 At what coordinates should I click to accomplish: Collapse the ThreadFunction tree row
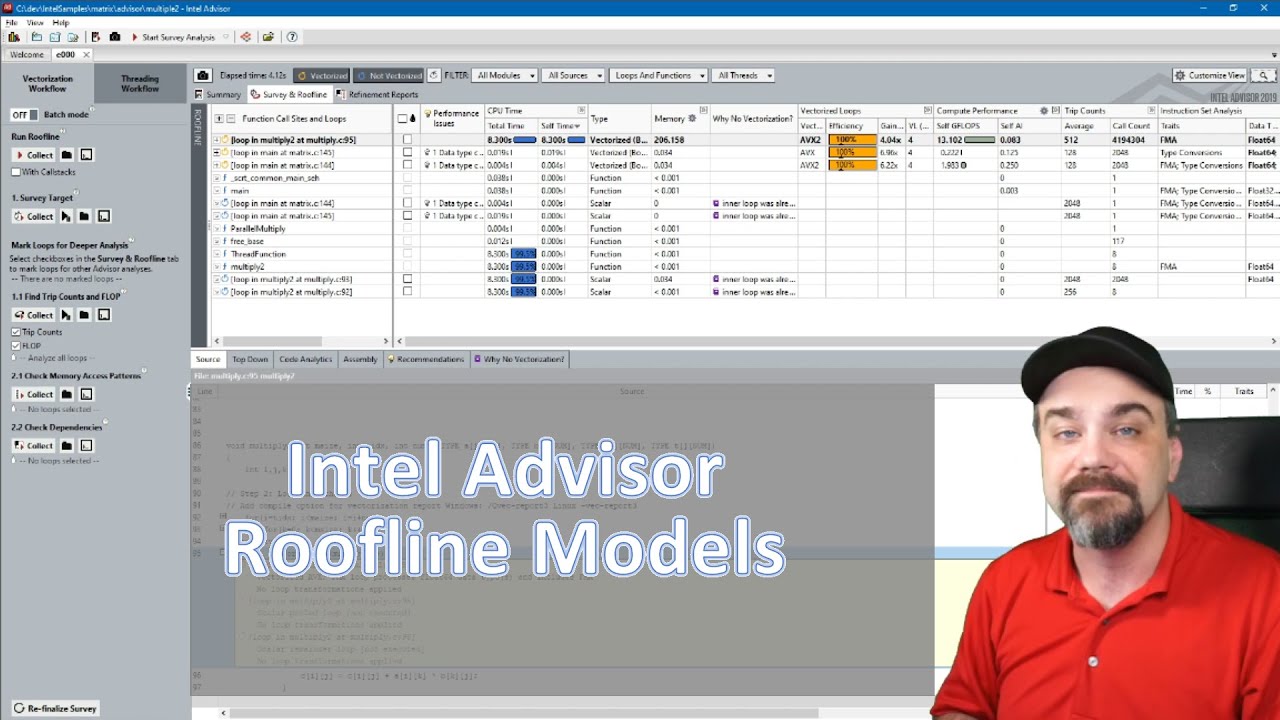pos(217,254)
